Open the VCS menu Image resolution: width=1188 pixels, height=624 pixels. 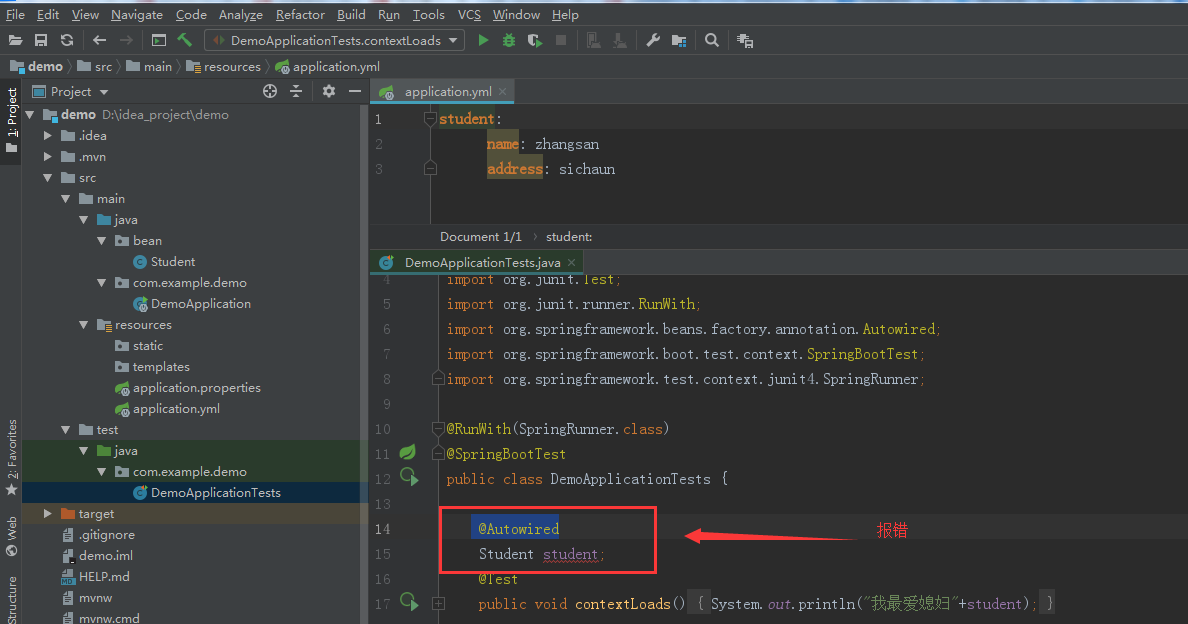tap(469, 14)
